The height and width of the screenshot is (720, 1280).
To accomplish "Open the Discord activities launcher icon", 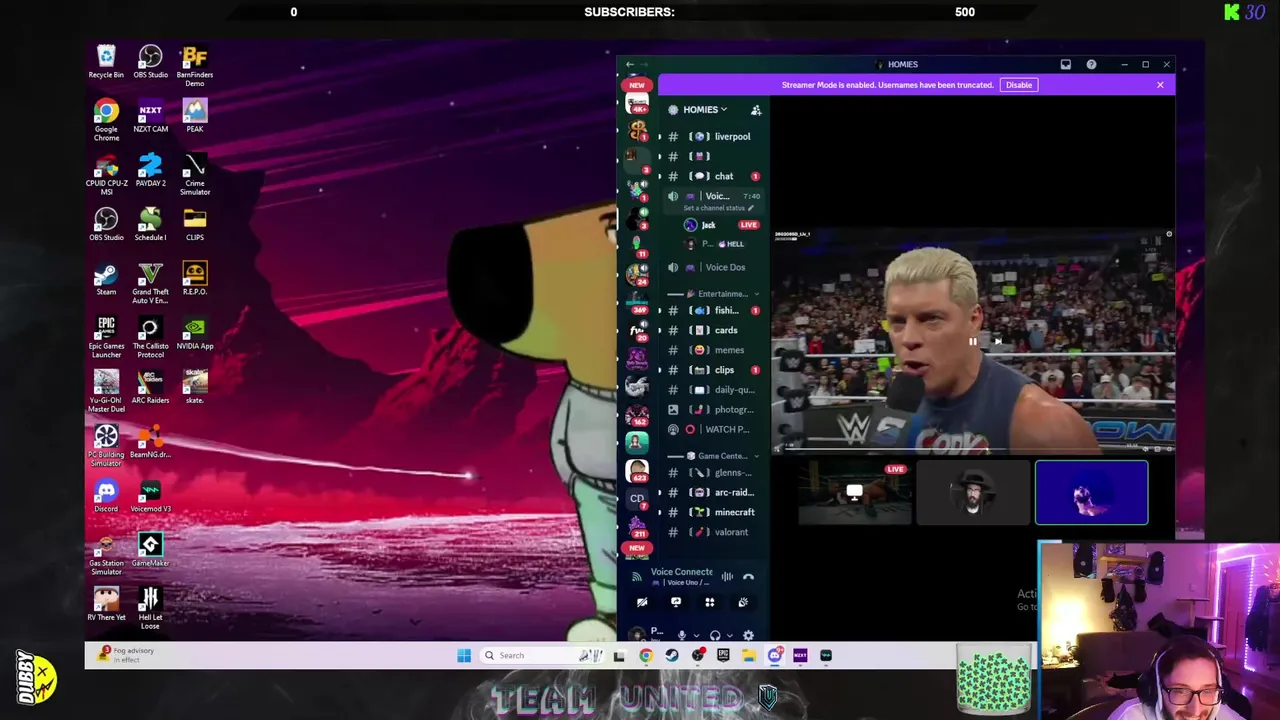I will (x=709, y=602).
